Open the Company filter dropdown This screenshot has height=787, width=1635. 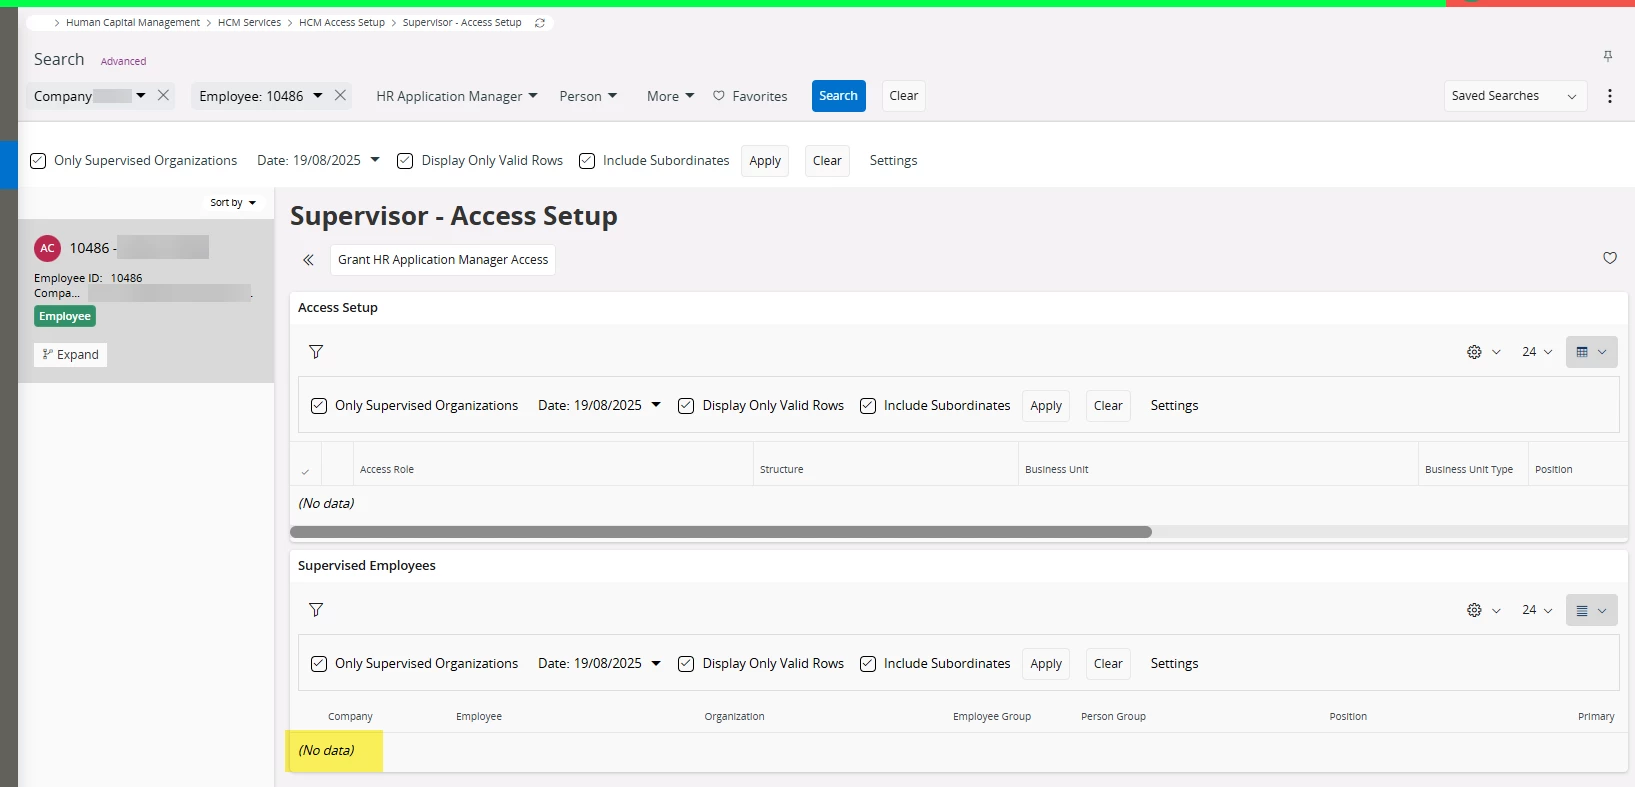pyautogui.click(x=141, y=95)
